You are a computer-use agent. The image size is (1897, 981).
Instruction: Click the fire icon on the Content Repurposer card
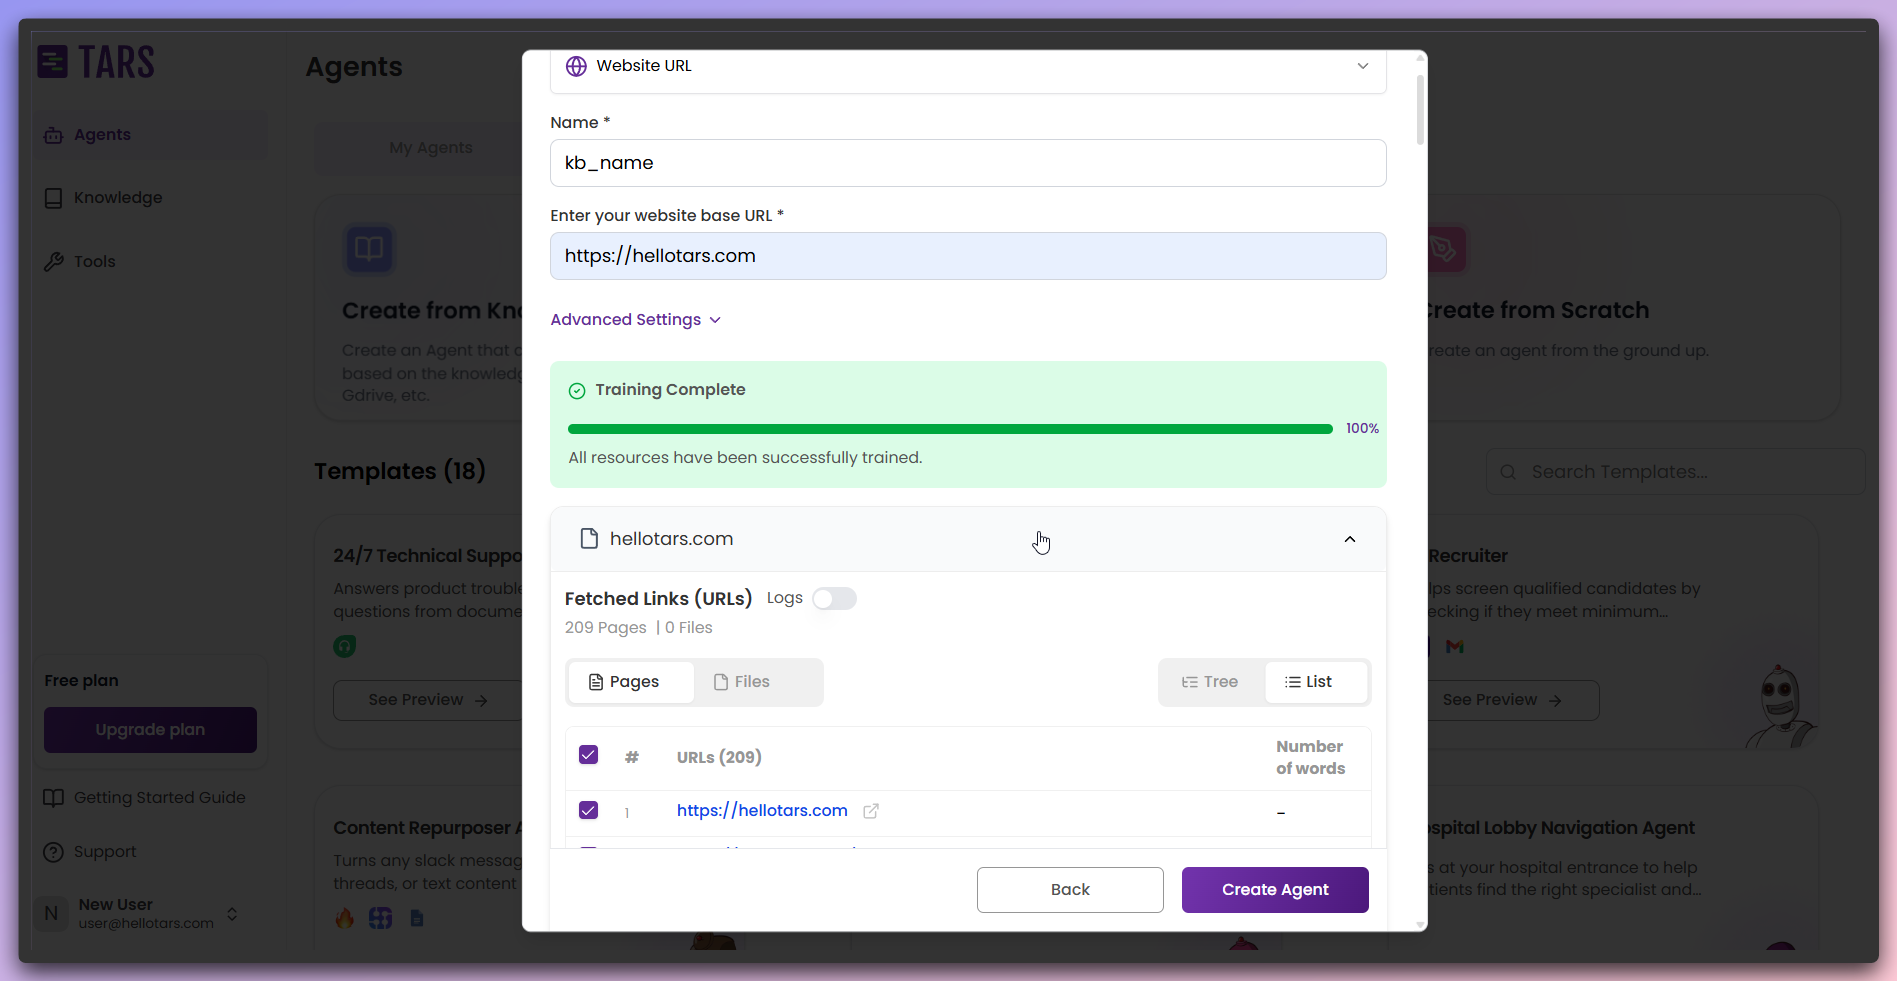coord(345,918)
